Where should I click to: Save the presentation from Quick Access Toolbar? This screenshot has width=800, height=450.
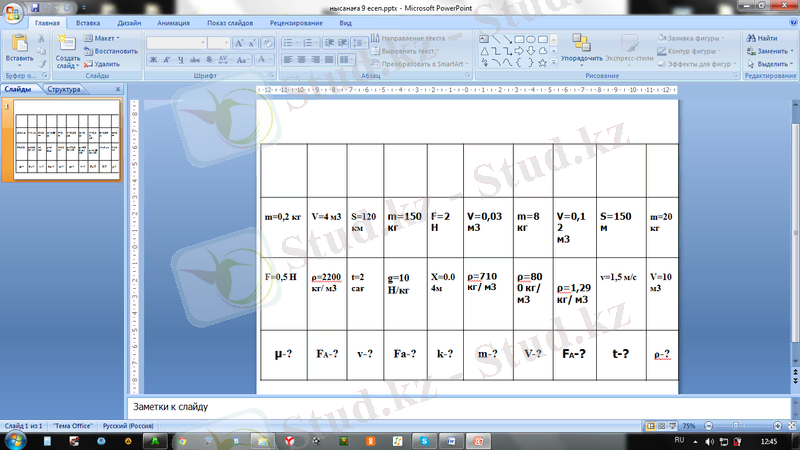pyautogui.click(x=36, y=6)
